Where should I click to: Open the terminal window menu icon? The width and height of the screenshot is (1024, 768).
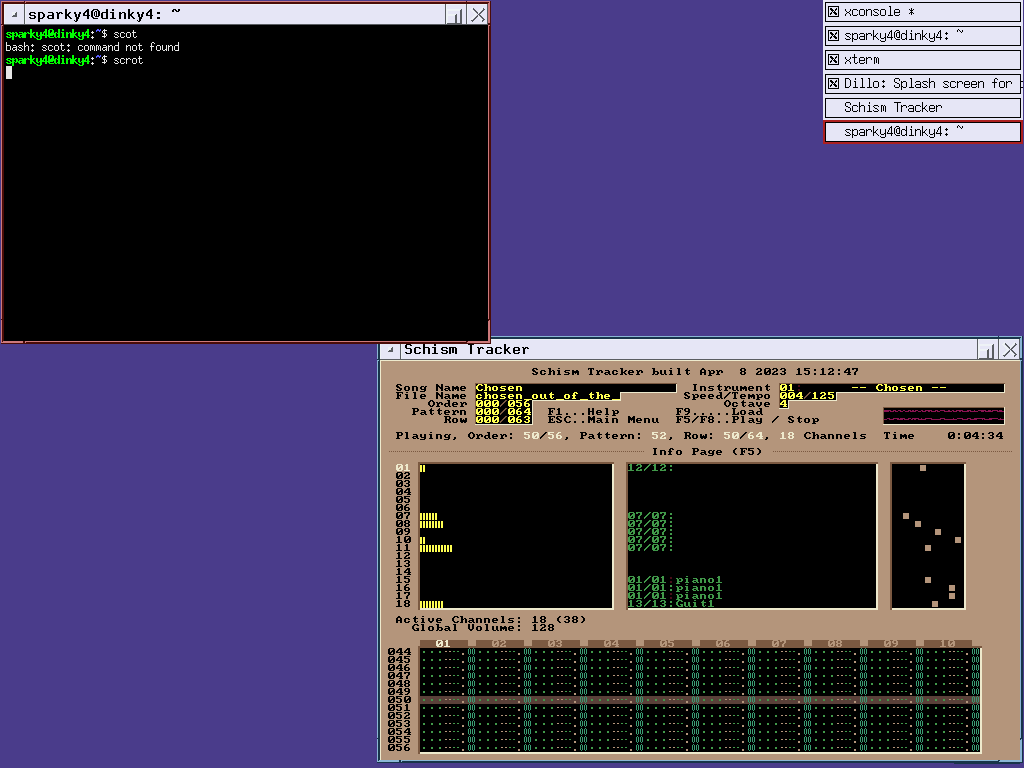click(x=14, y=14)
